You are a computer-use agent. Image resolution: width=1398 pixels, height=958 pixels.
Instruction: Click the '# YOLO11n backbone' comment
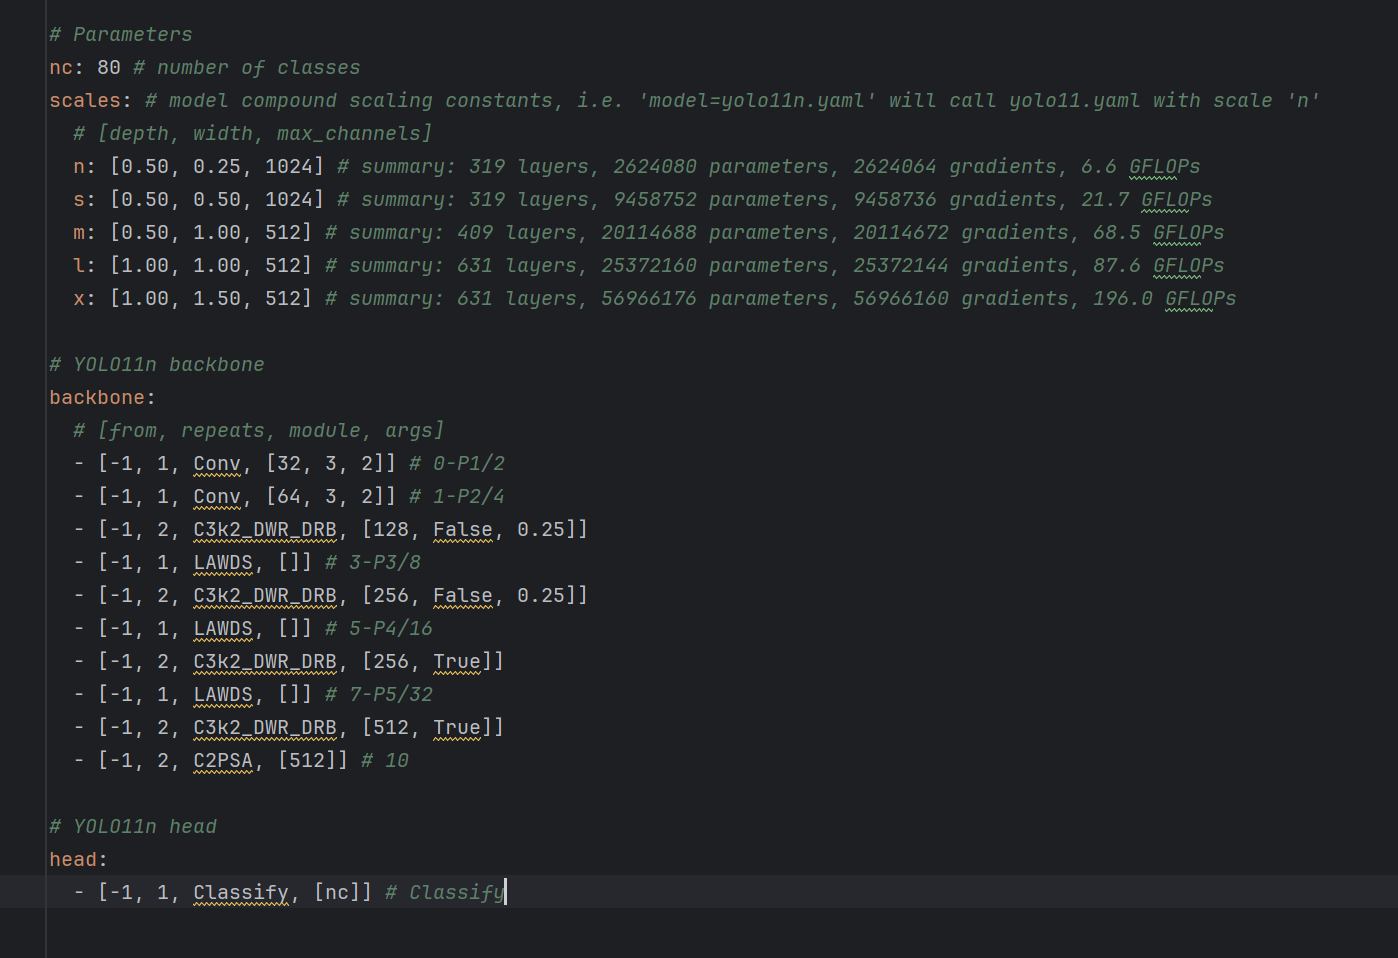tap(157, 364)
